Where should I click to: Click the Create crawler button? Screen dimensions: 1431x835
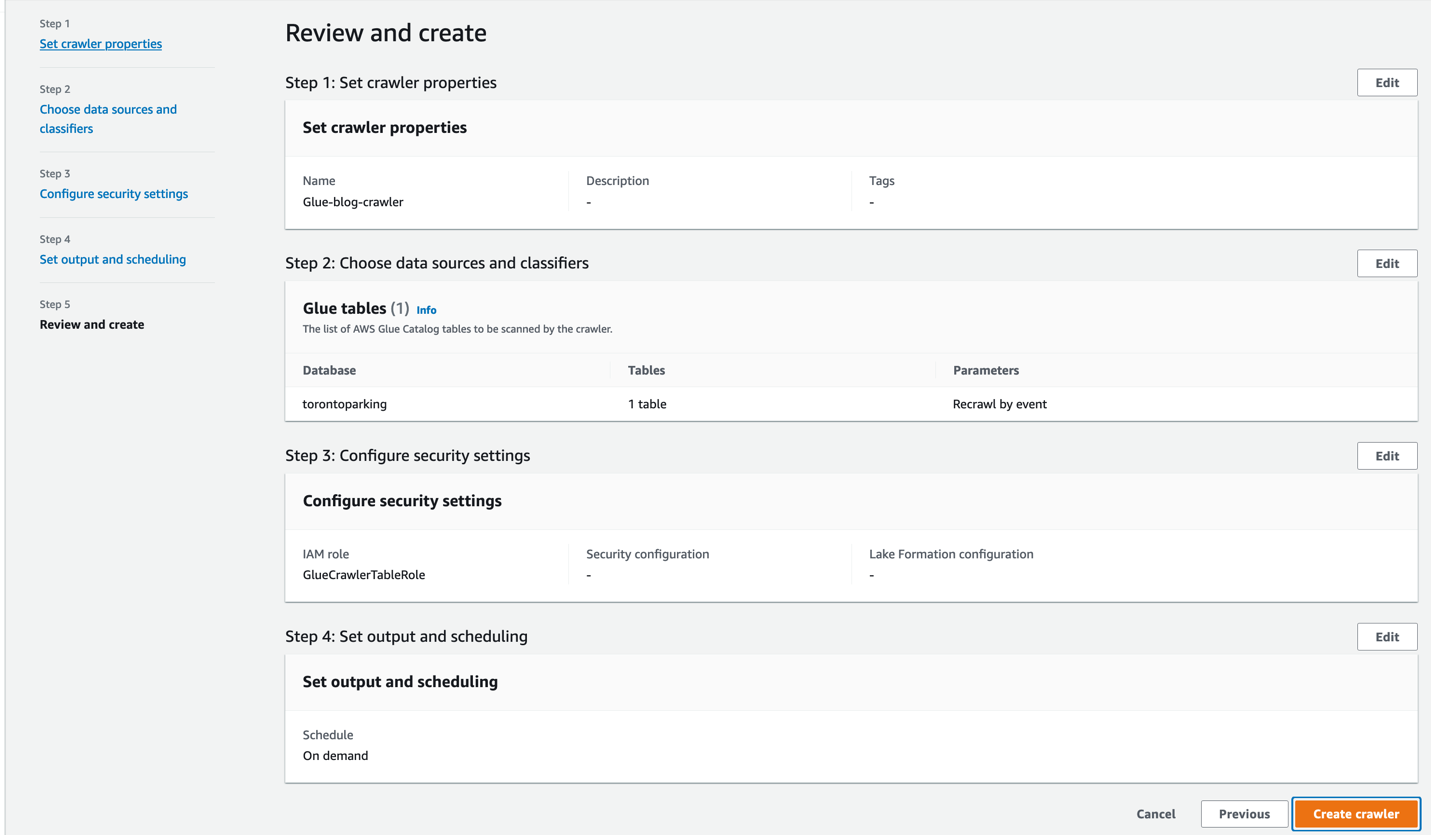pos(1355,814)
